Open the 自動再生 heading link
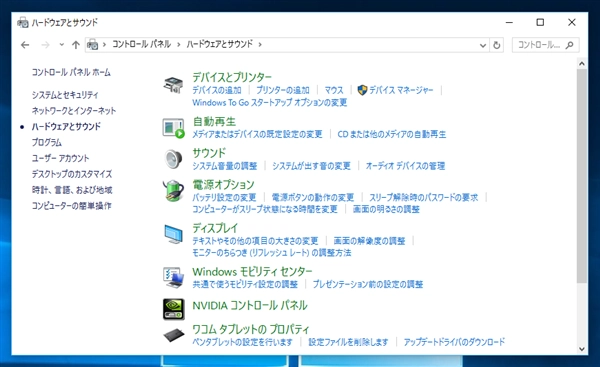 (x=214, y=122)
